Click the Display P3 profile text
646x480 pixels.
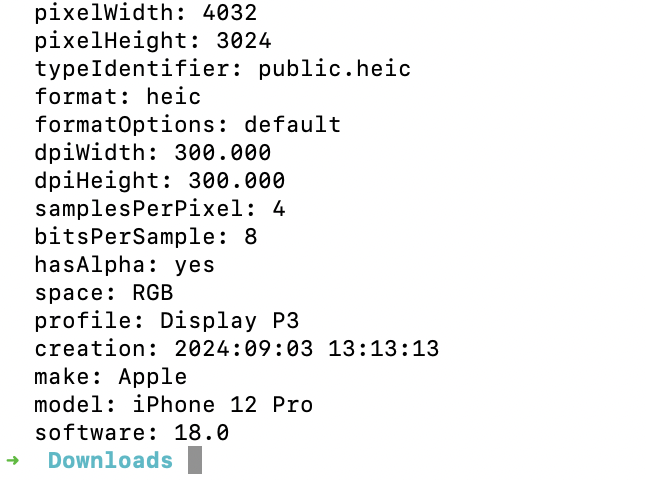click(x=229, y=321)
